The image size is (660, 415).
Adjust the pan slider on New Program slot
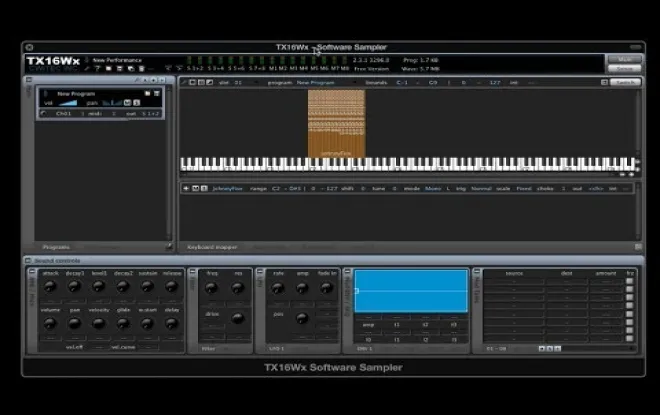click(x=112, y=103)
